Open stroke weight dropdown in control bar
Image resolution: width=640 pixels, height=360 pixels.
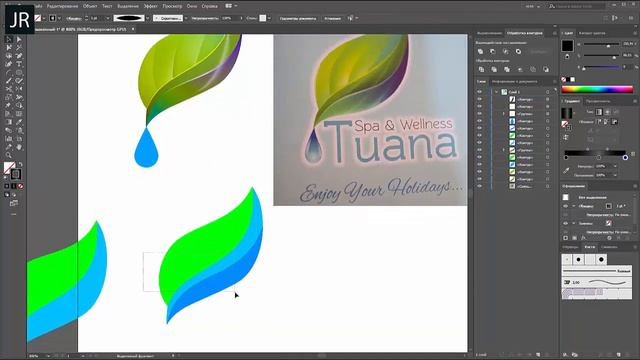coord(108,18)
